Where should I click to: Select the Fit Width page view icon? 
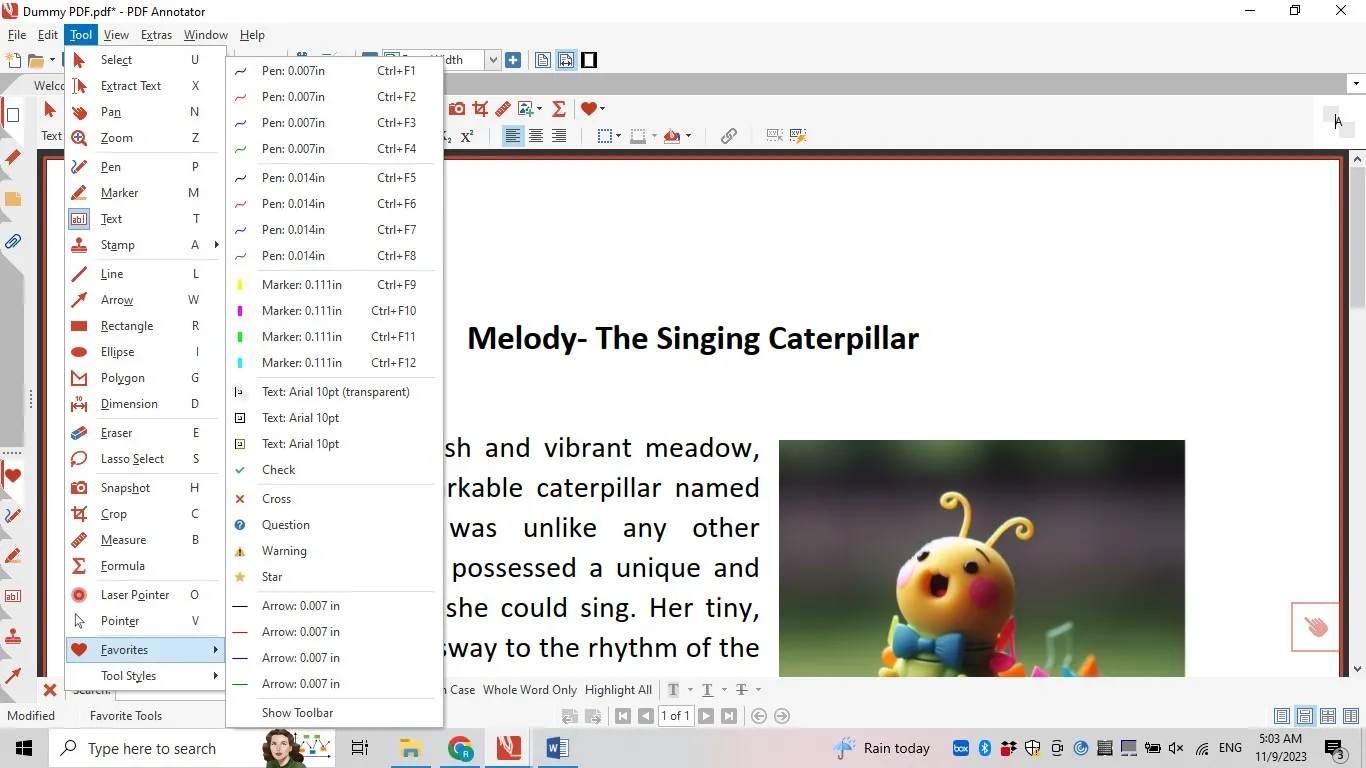tap(566, 60)
